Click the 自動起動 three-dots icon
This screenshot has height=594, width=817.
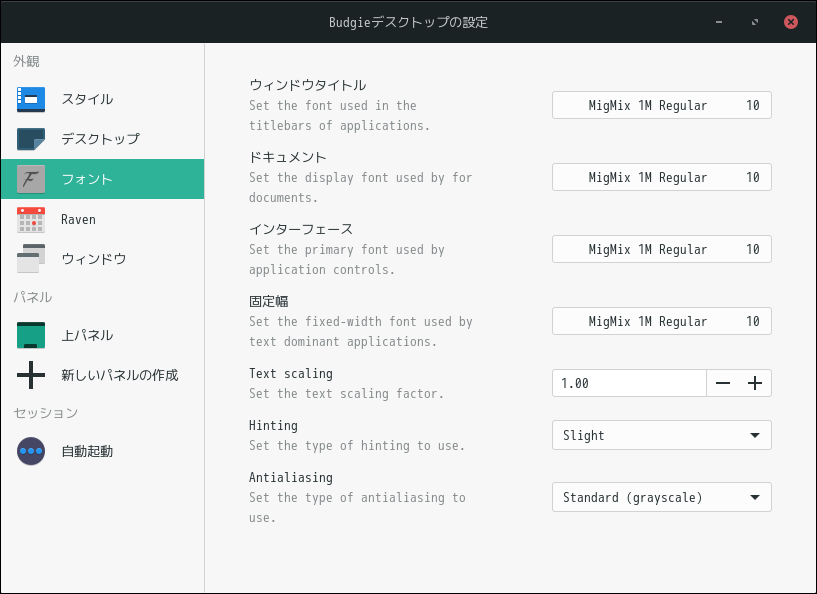coord(31,451)
